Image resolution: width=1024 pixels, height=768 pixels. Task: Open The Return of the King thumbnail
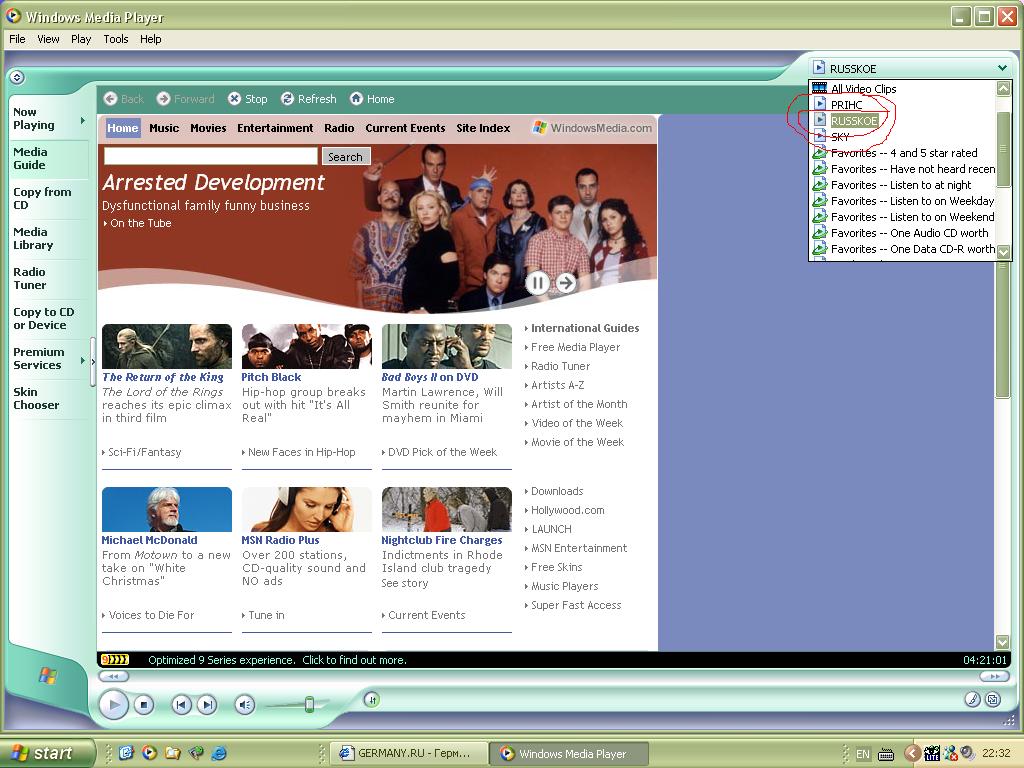[167, 346]
